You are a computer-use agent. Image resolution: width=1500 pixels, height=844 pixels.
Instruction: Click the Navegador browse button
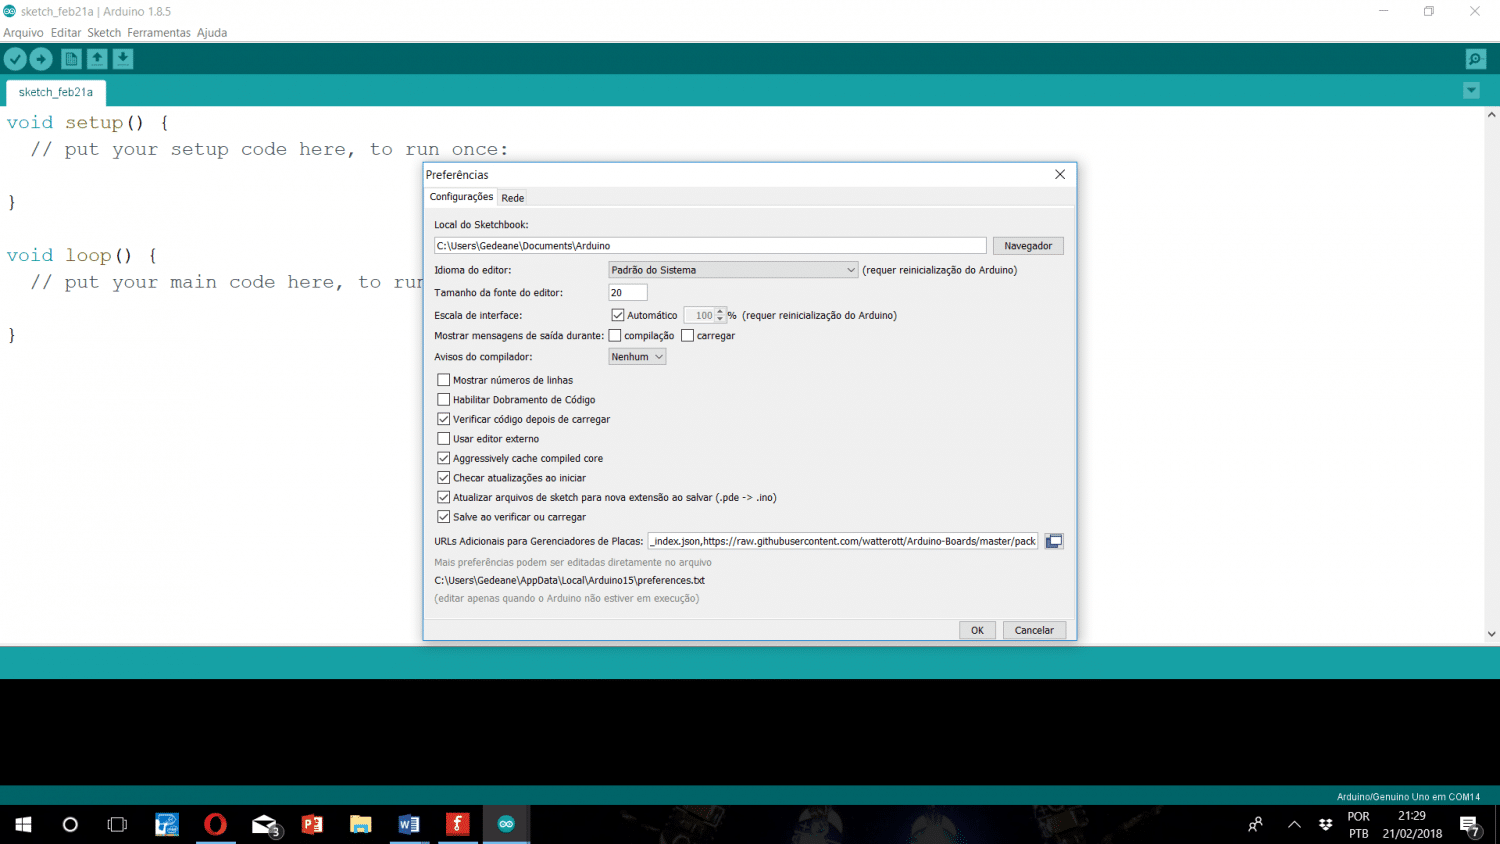click(x=1028, y=246)
